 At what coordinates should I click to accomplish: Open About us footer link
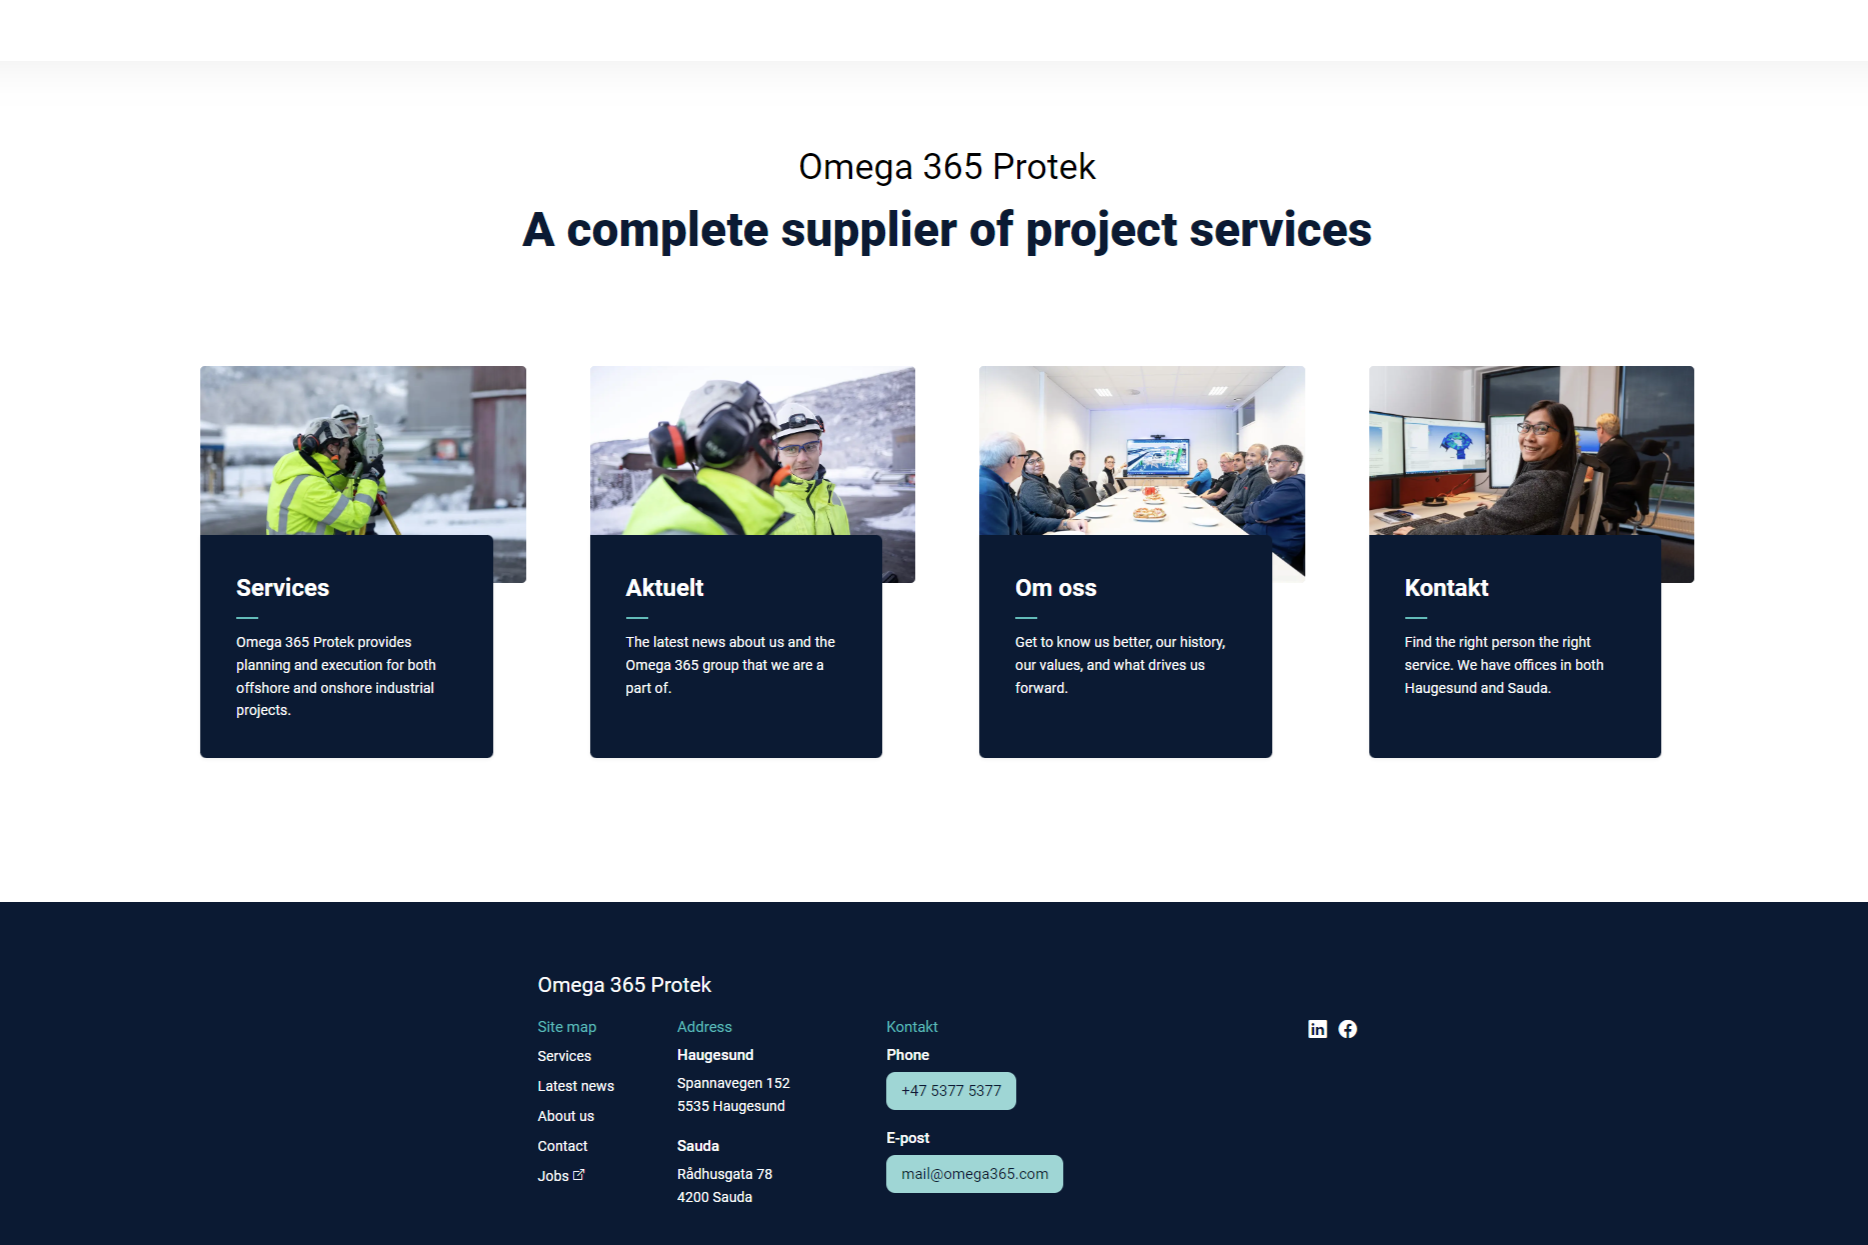(x=565, y=1116)
